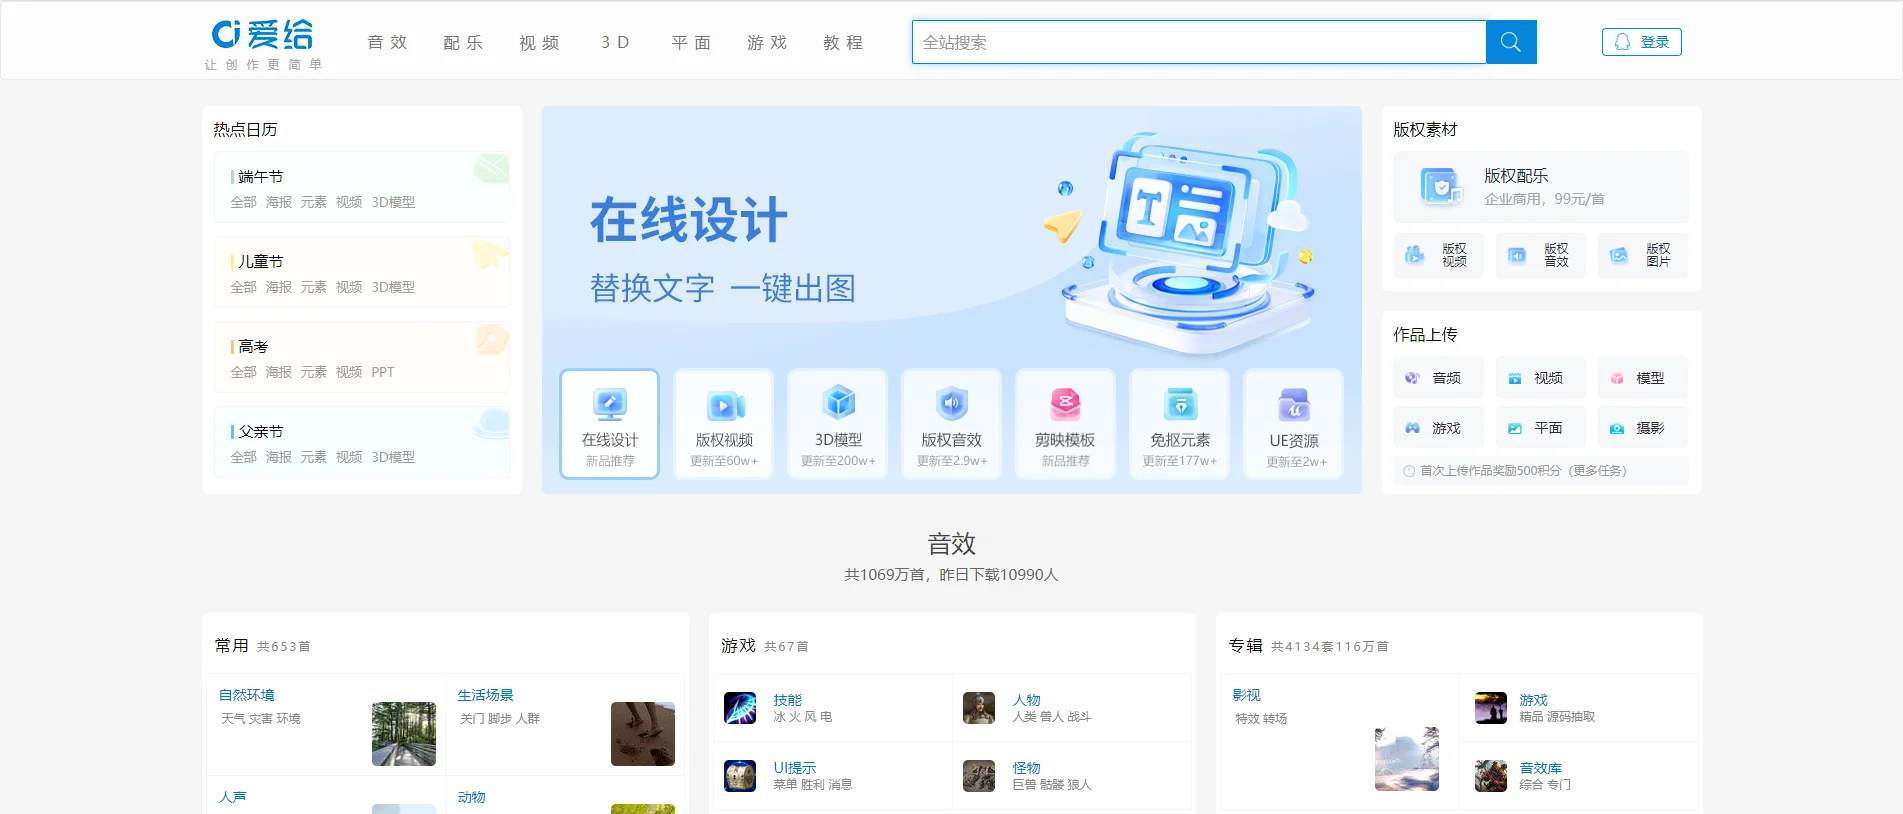
Task: Click the 生活场景 footsteps thumbnail
Action: pos(643,734)
